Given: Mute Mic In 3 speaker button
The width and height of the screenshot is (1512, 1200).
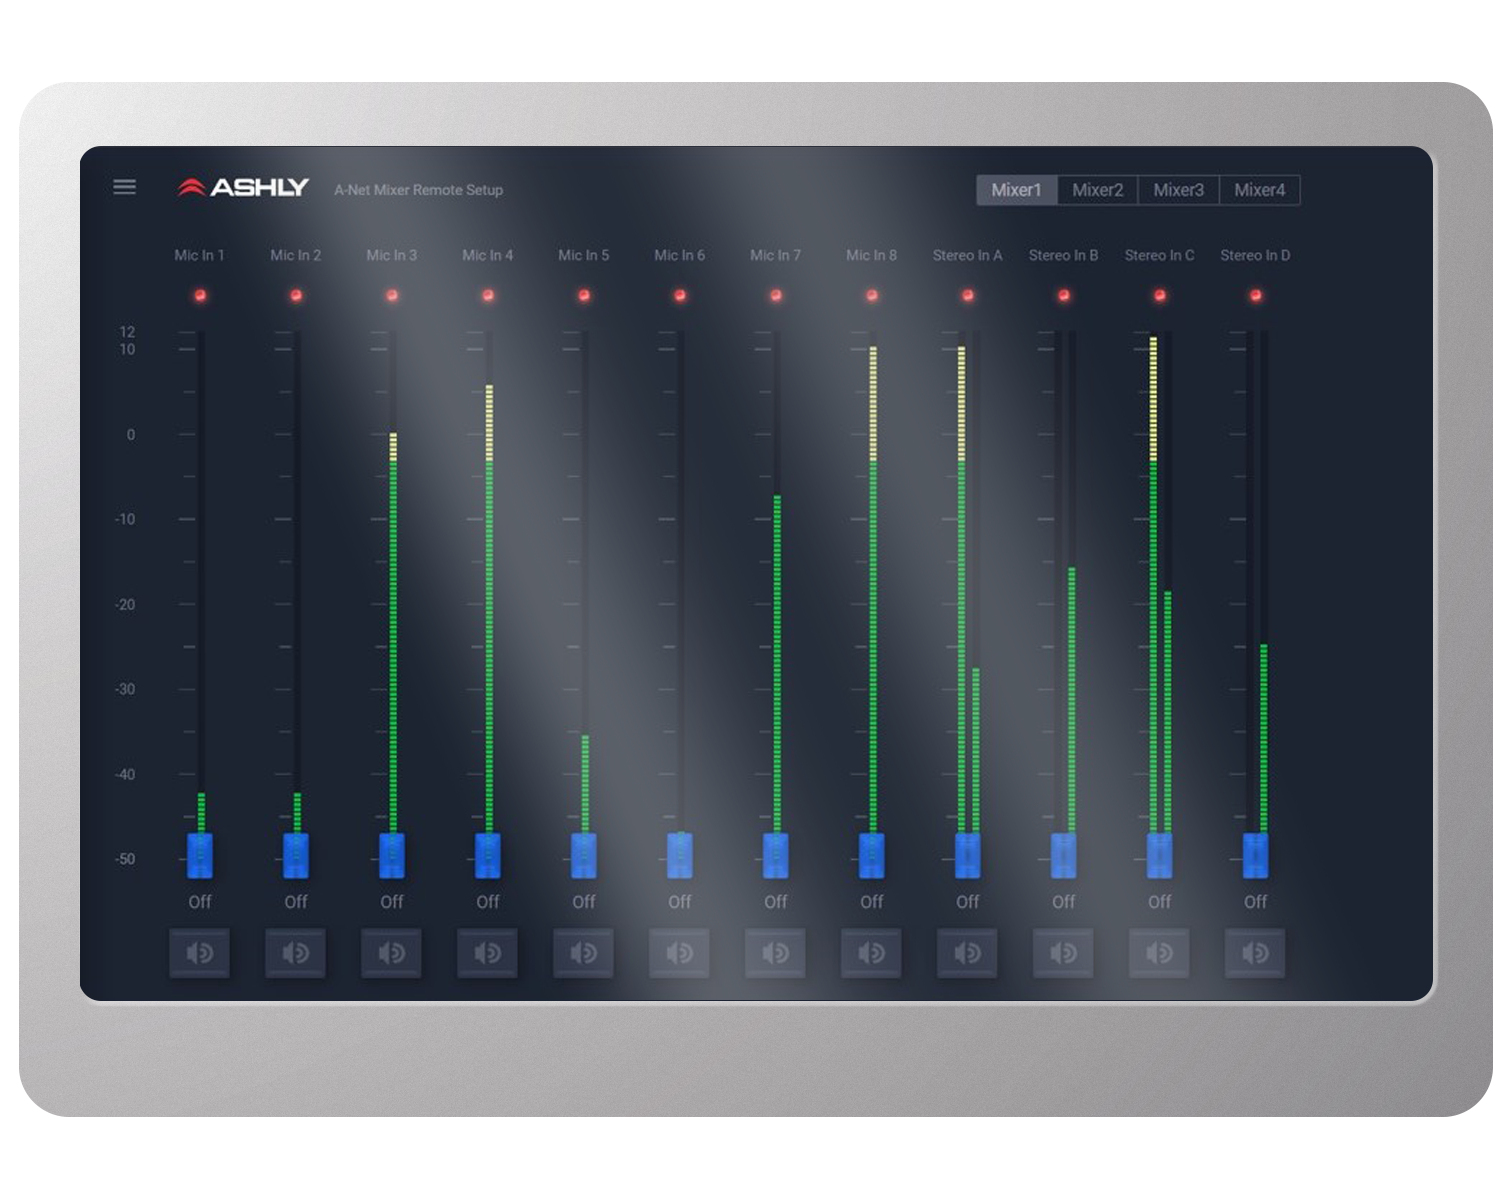Looking at the screenshot, I should pos(391,954).
